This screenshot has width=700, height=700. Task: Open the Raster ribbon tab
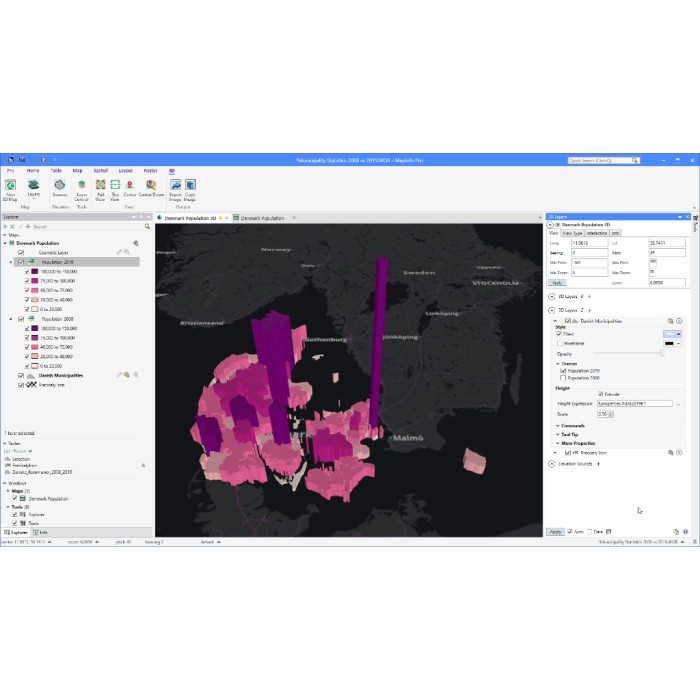[150, 171]
